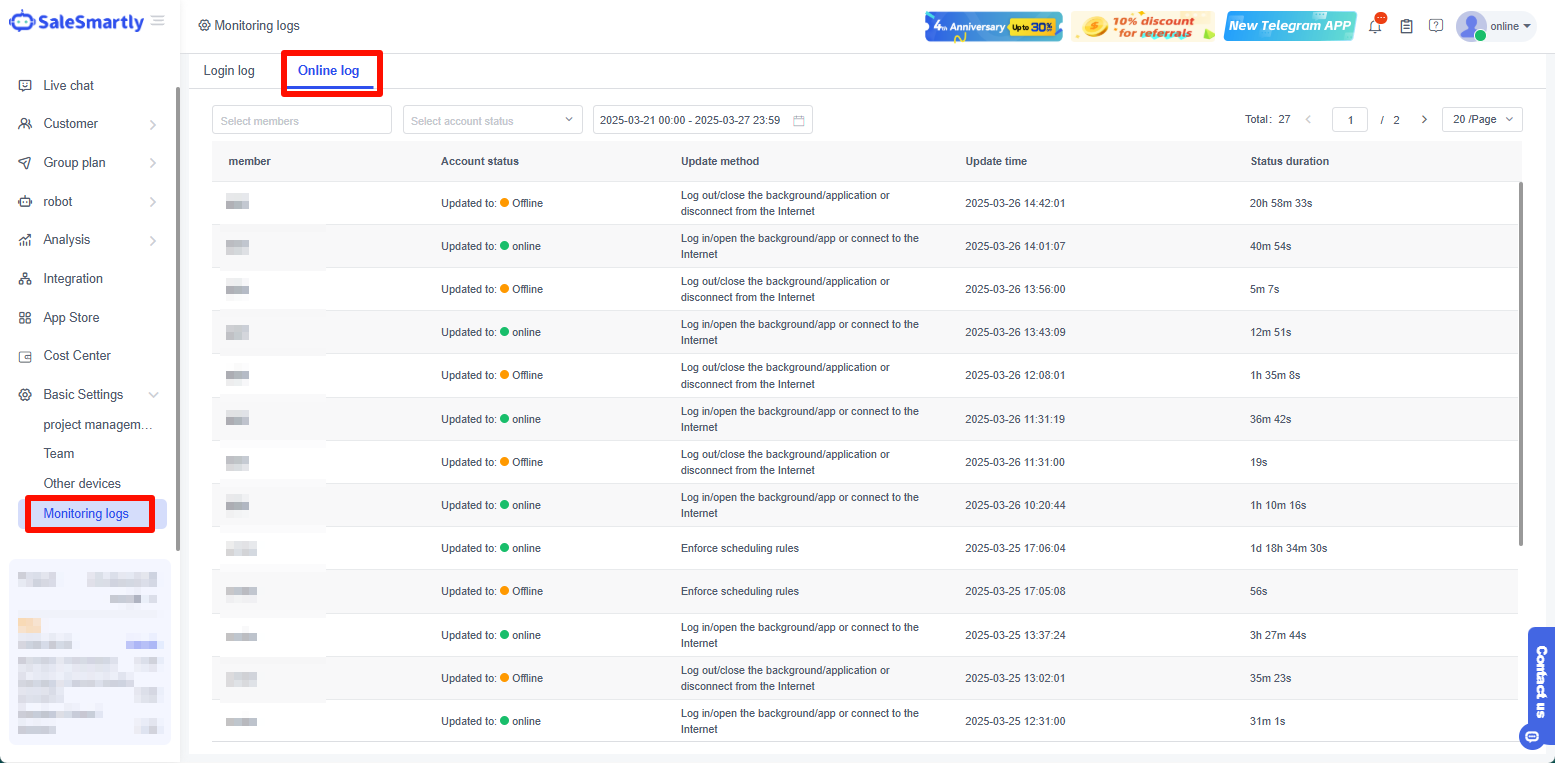
Task: Click the user avatar icon
Action: (1470, 27)
